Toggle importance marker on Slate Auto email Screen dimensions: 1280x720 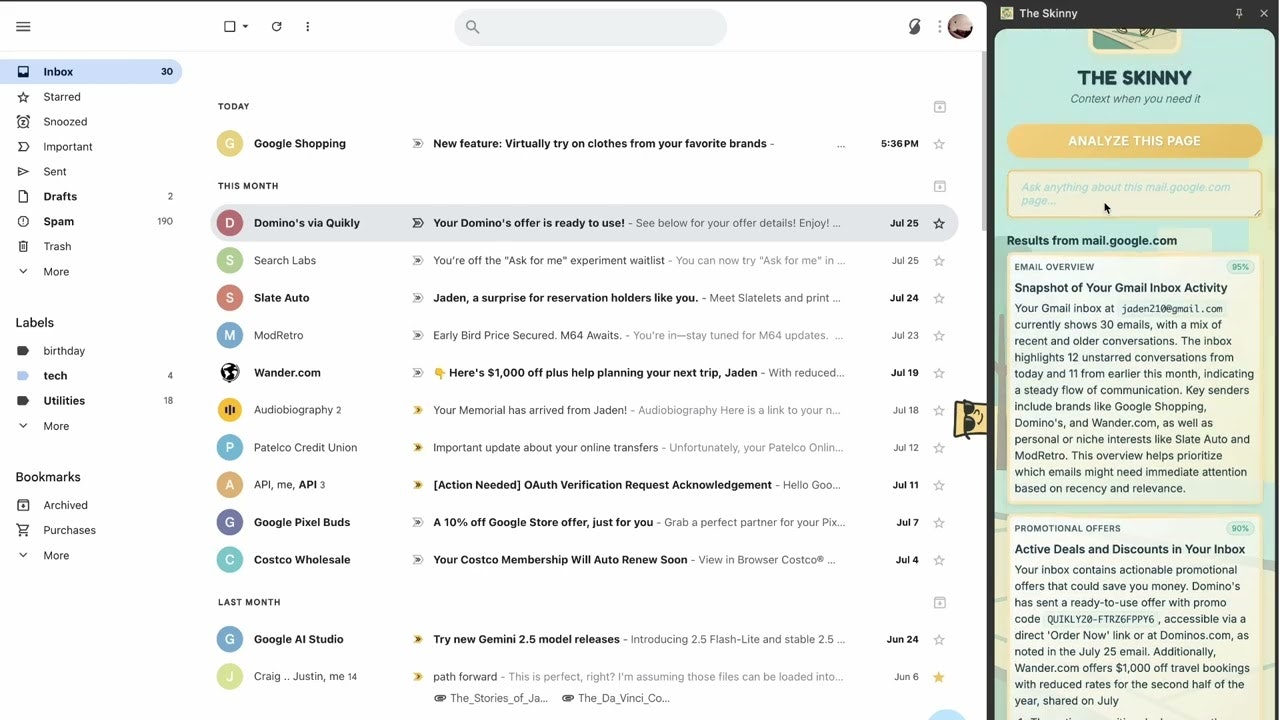click(x=418, y=298)
